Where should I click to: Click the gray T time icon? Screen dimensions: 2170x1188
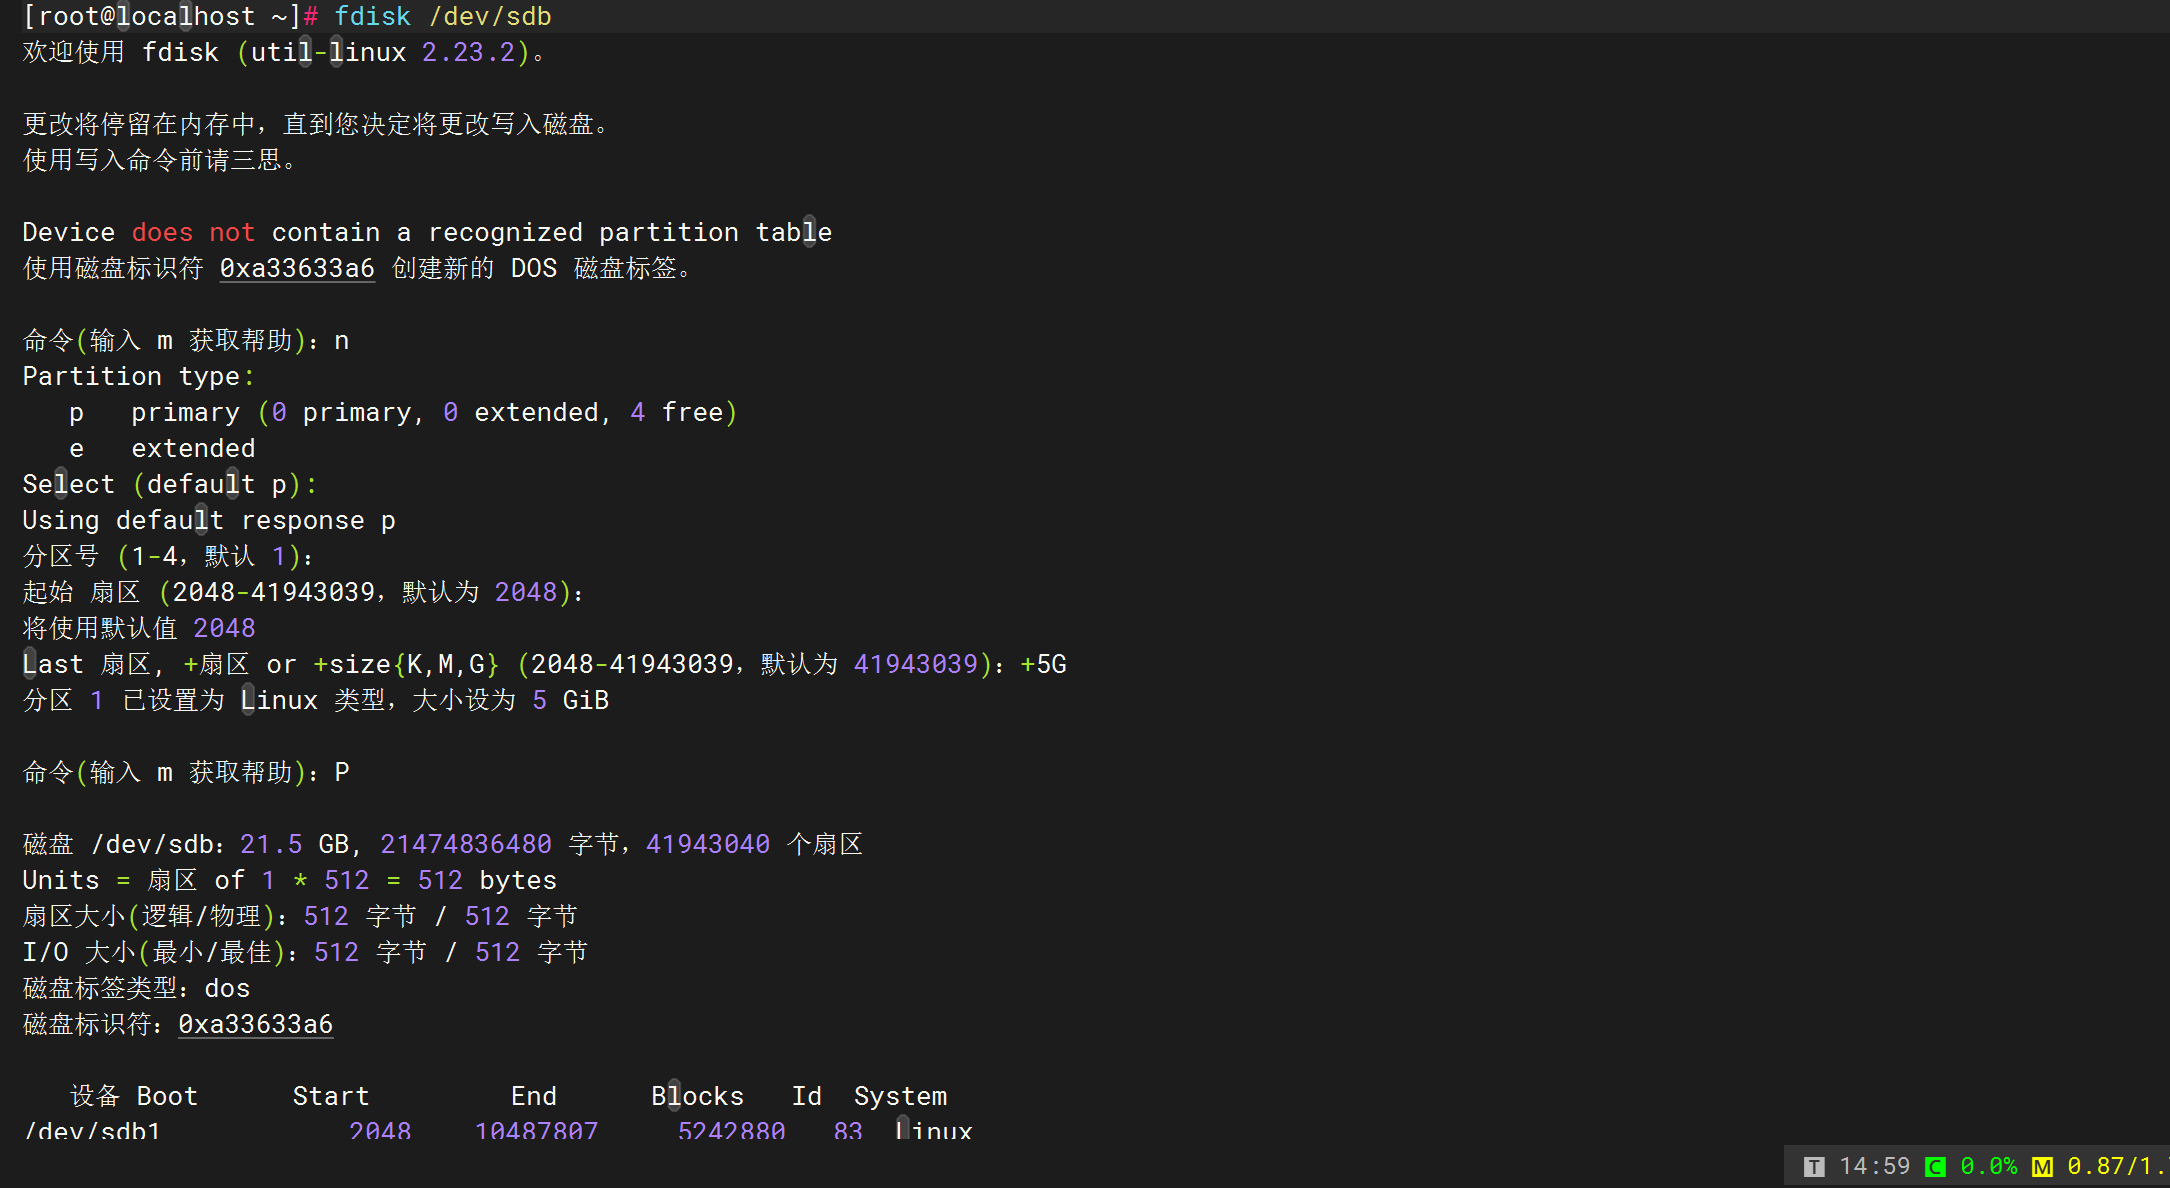[1814, 1167]
